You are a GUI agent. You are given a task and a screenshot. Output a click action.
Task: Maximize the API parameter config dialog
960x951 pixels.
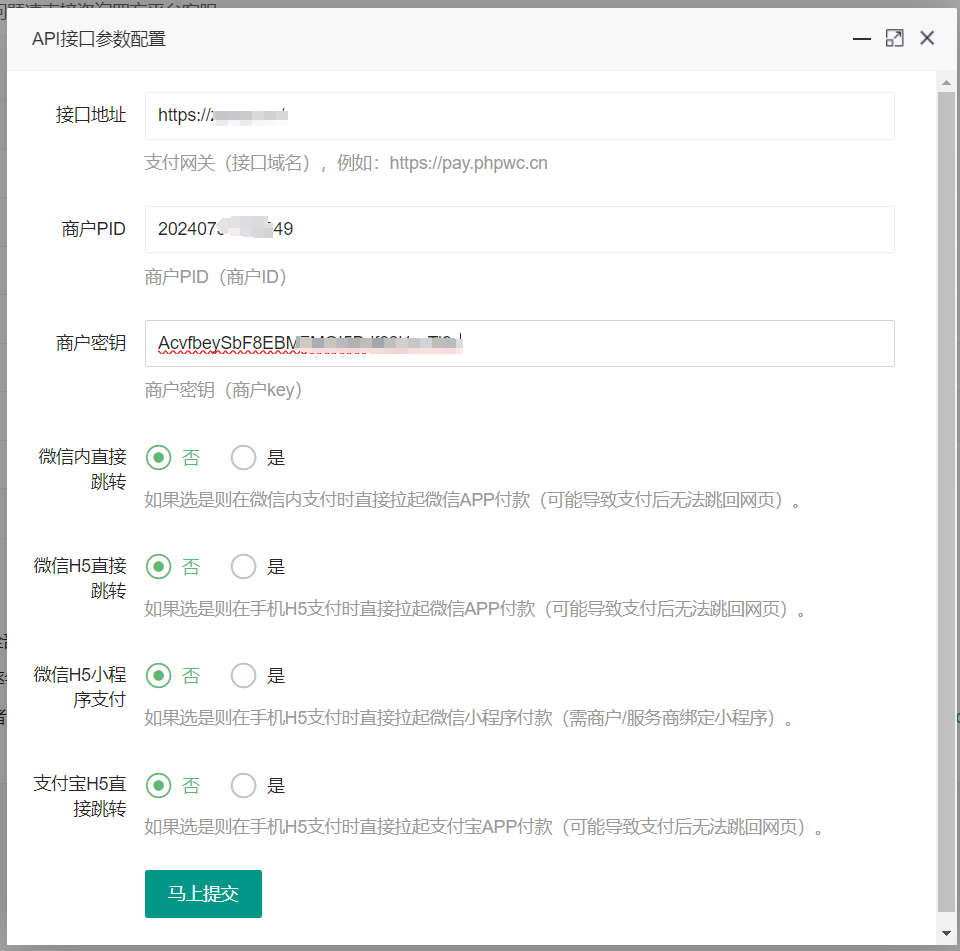coord(894,39)
